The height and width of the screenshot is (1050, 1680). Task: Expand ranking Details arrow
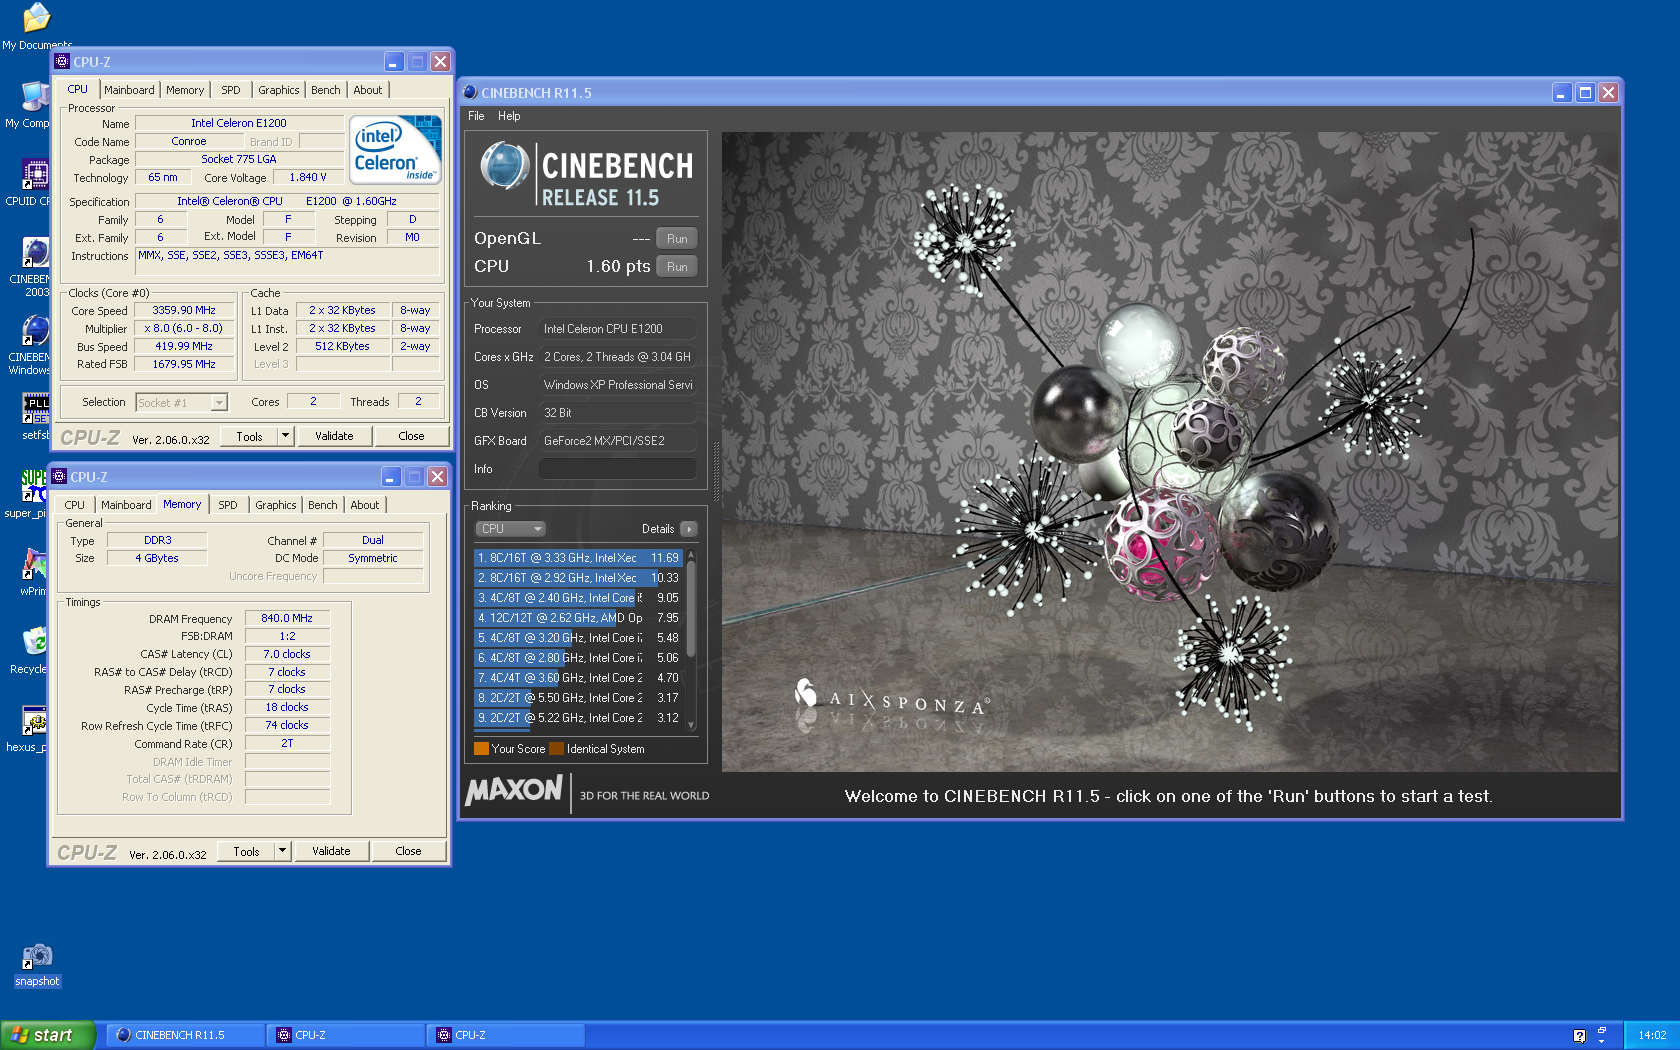coord(688,529)
